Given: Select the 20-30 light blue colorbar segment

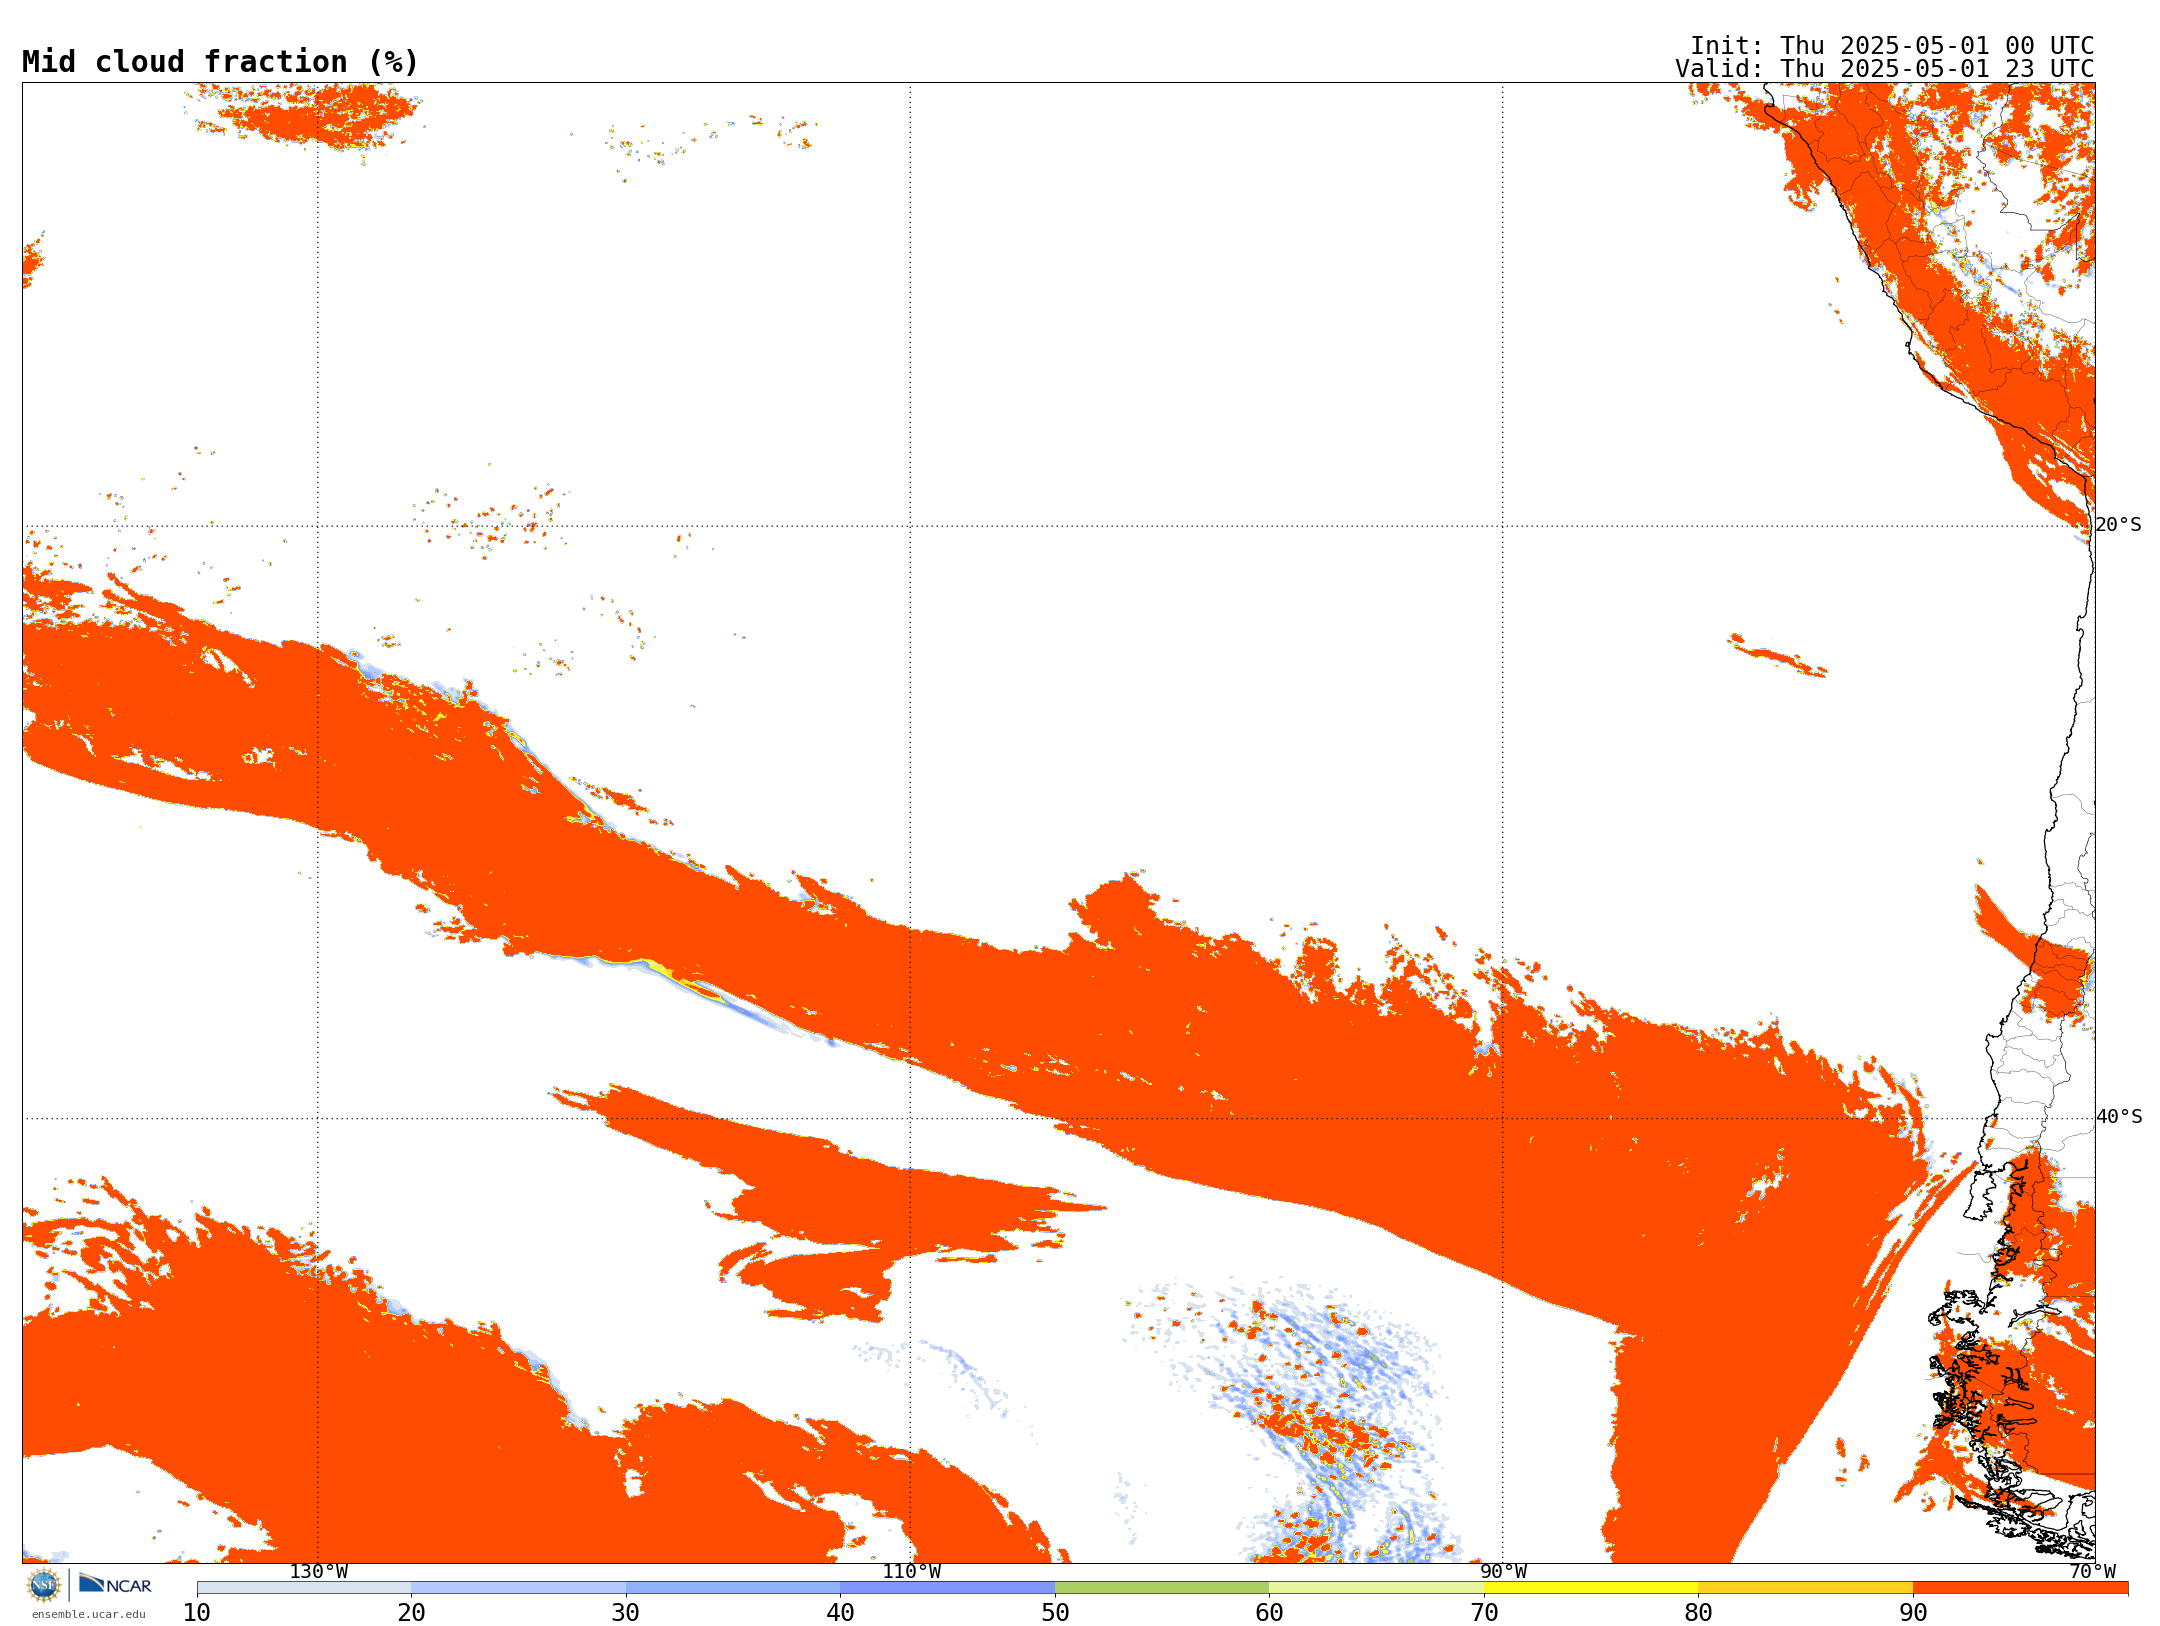Looking at the screenshot, I should (518, 1588).
